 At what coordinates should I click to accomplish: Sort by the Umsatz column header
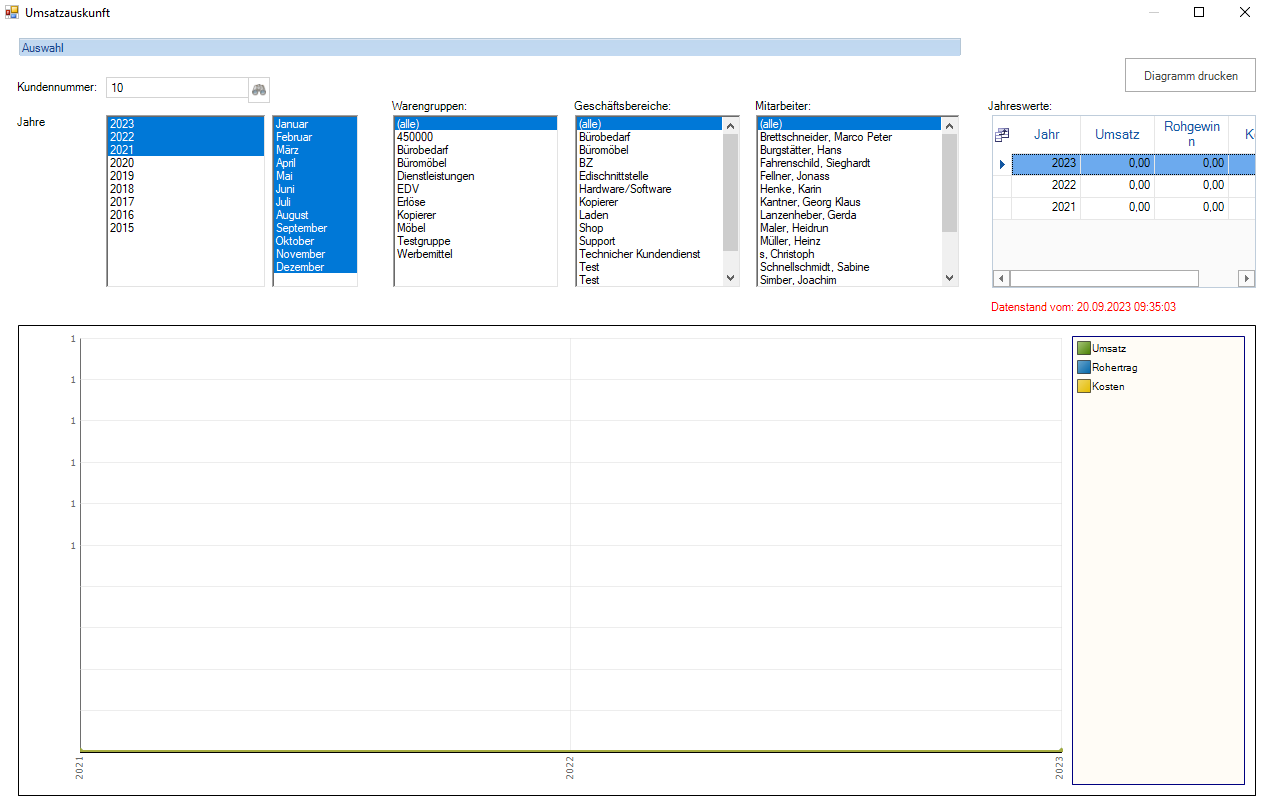tap(1116, 134)
